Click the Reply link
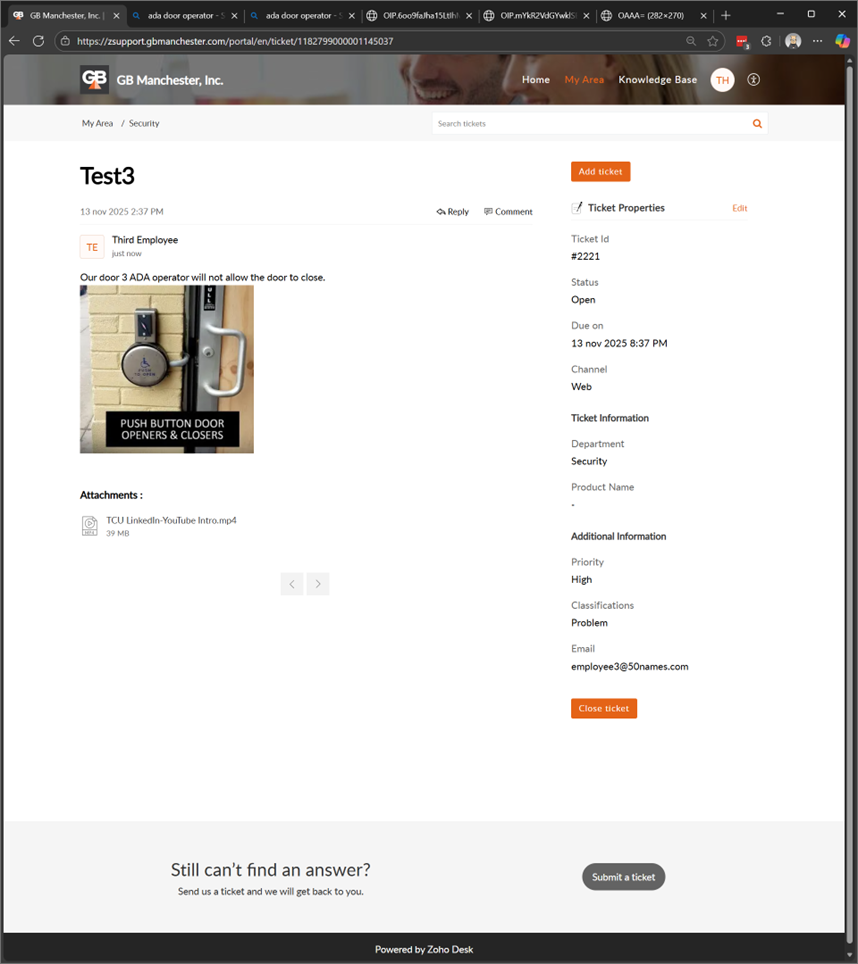This screenshot has height=964, width=858. click(x=452, y=211)
